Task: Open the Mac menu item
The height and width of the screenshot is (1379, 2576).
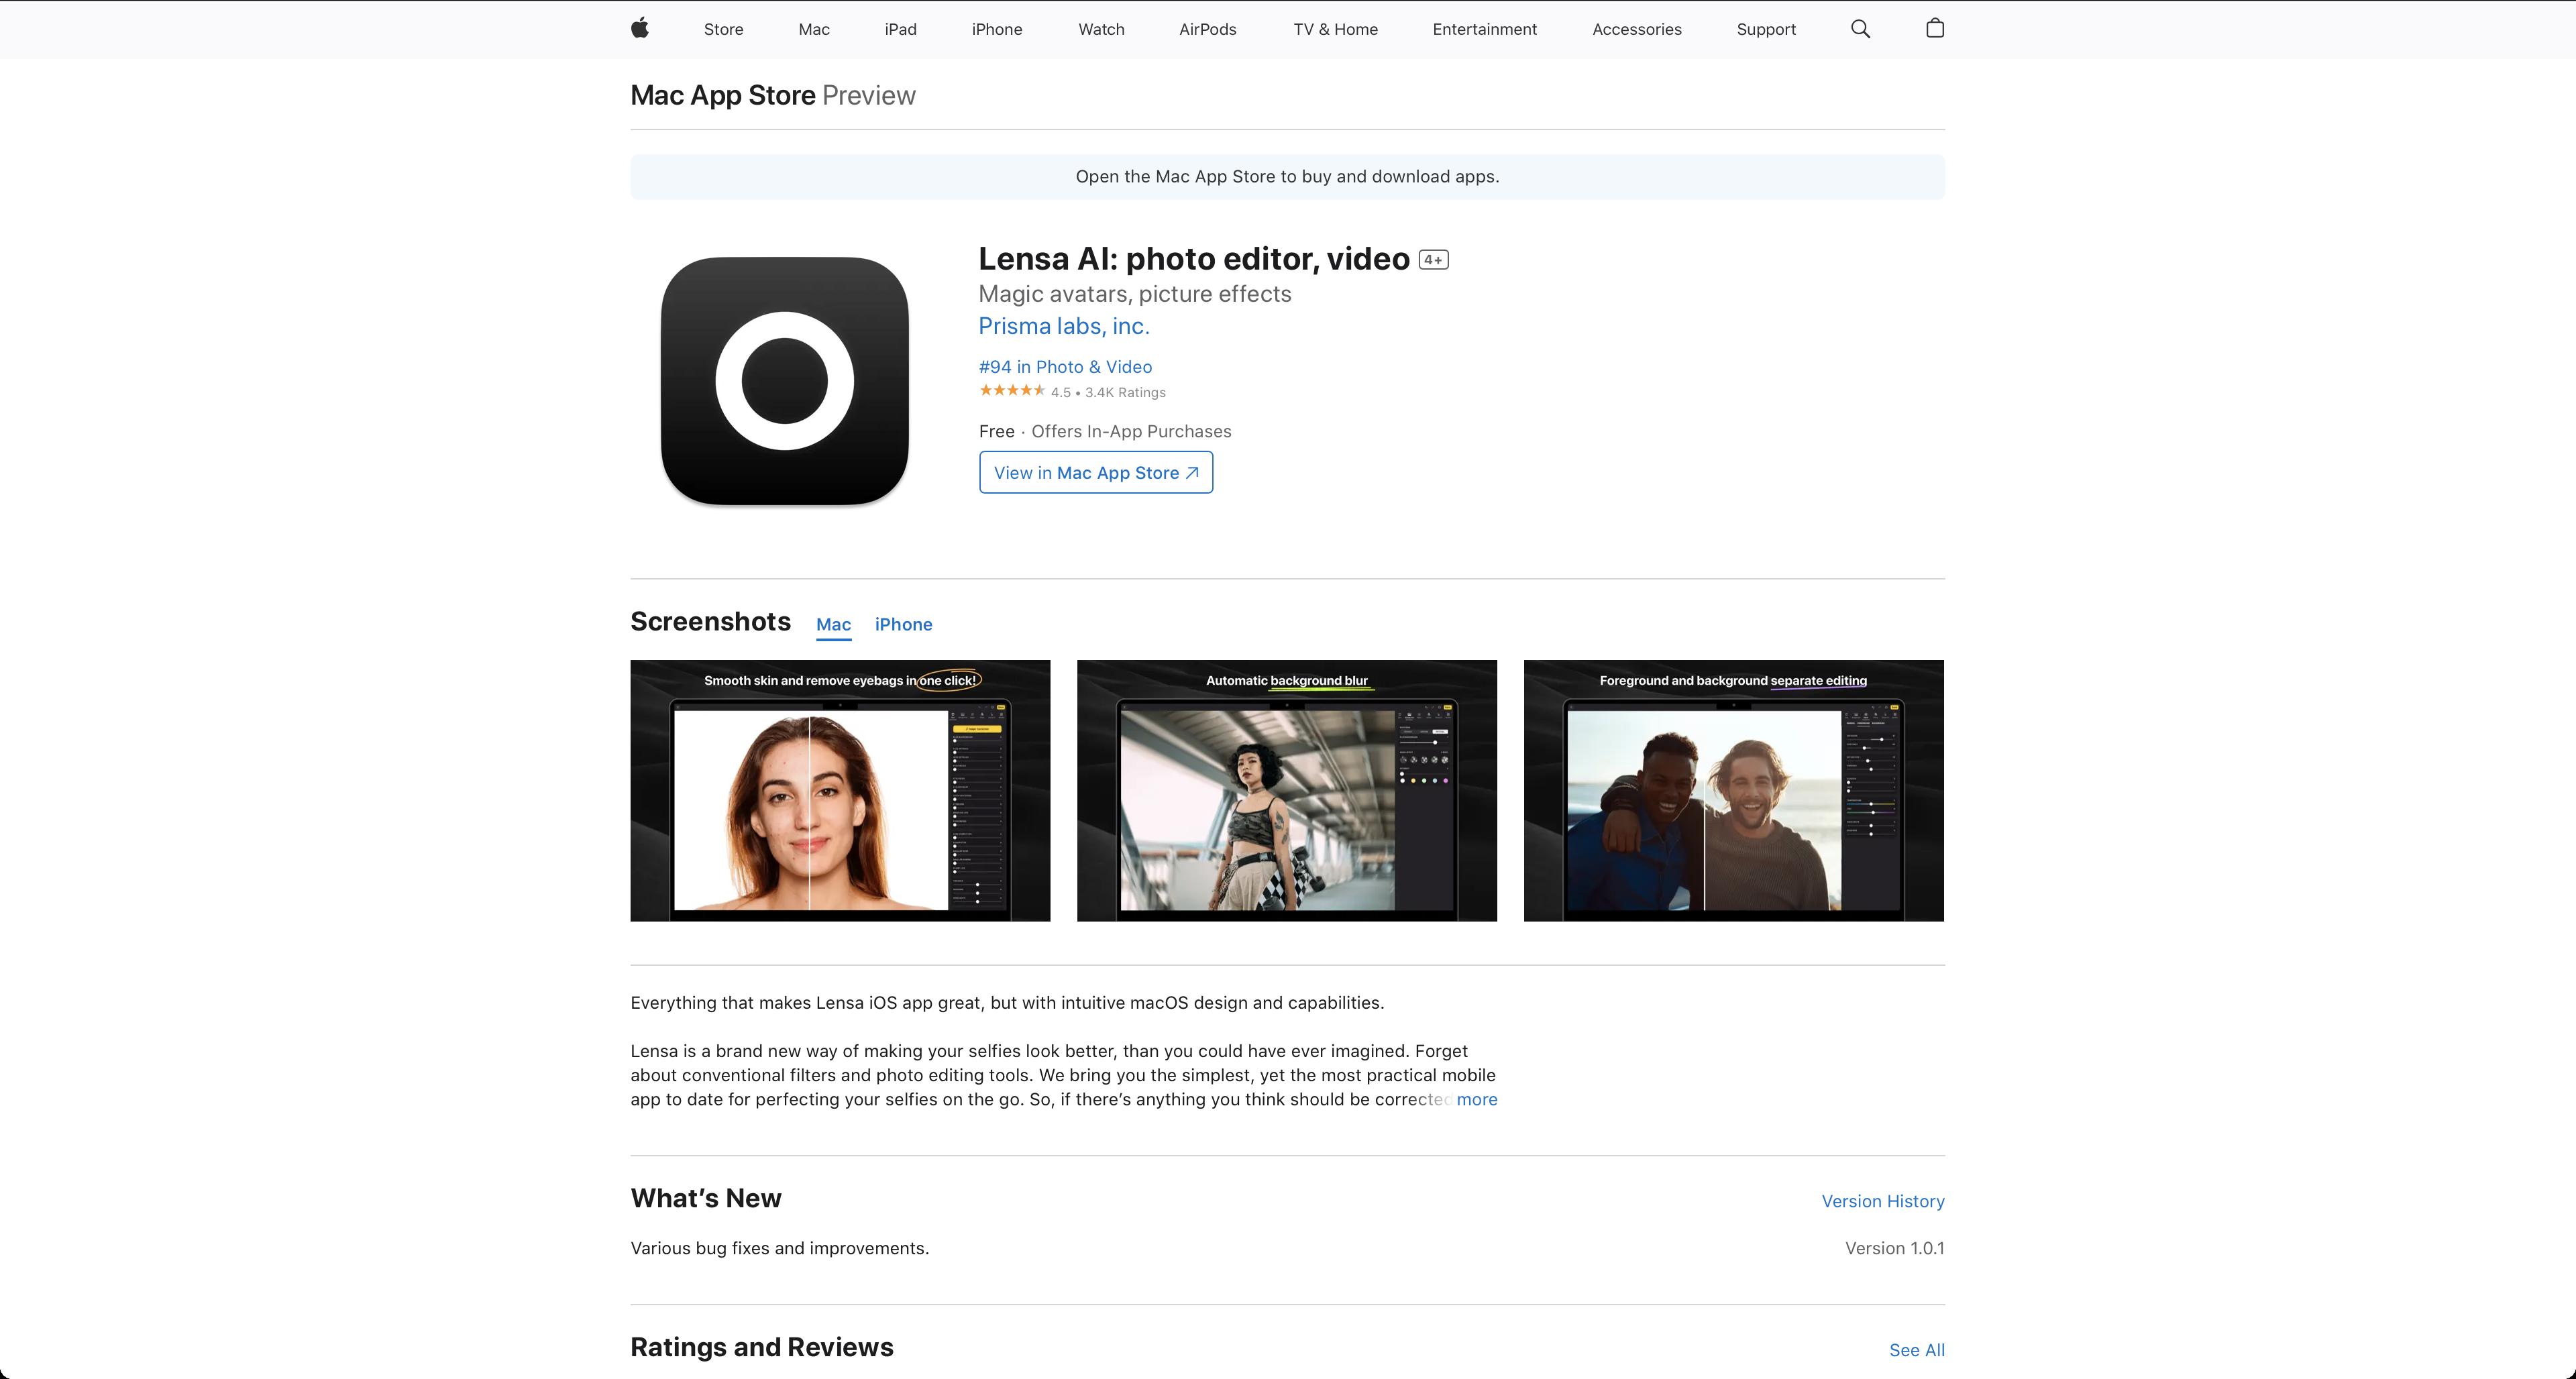Action: (814, 29)
